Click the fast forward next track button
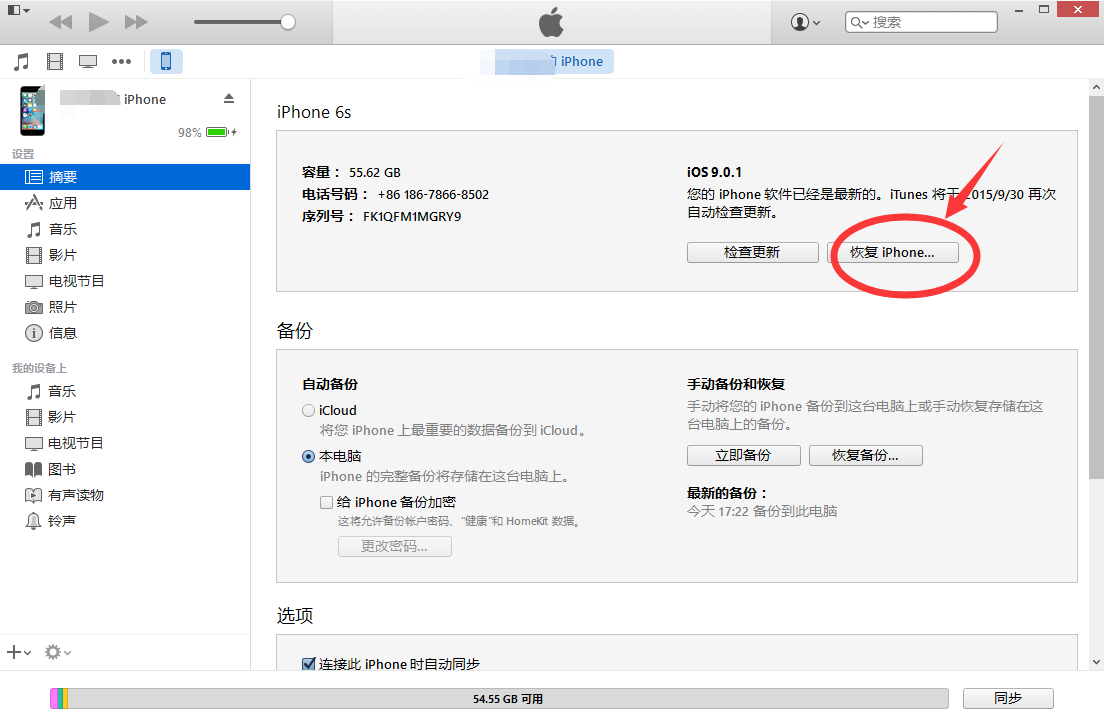Viewport: 1104px width, 726px height. pos(136,22)
